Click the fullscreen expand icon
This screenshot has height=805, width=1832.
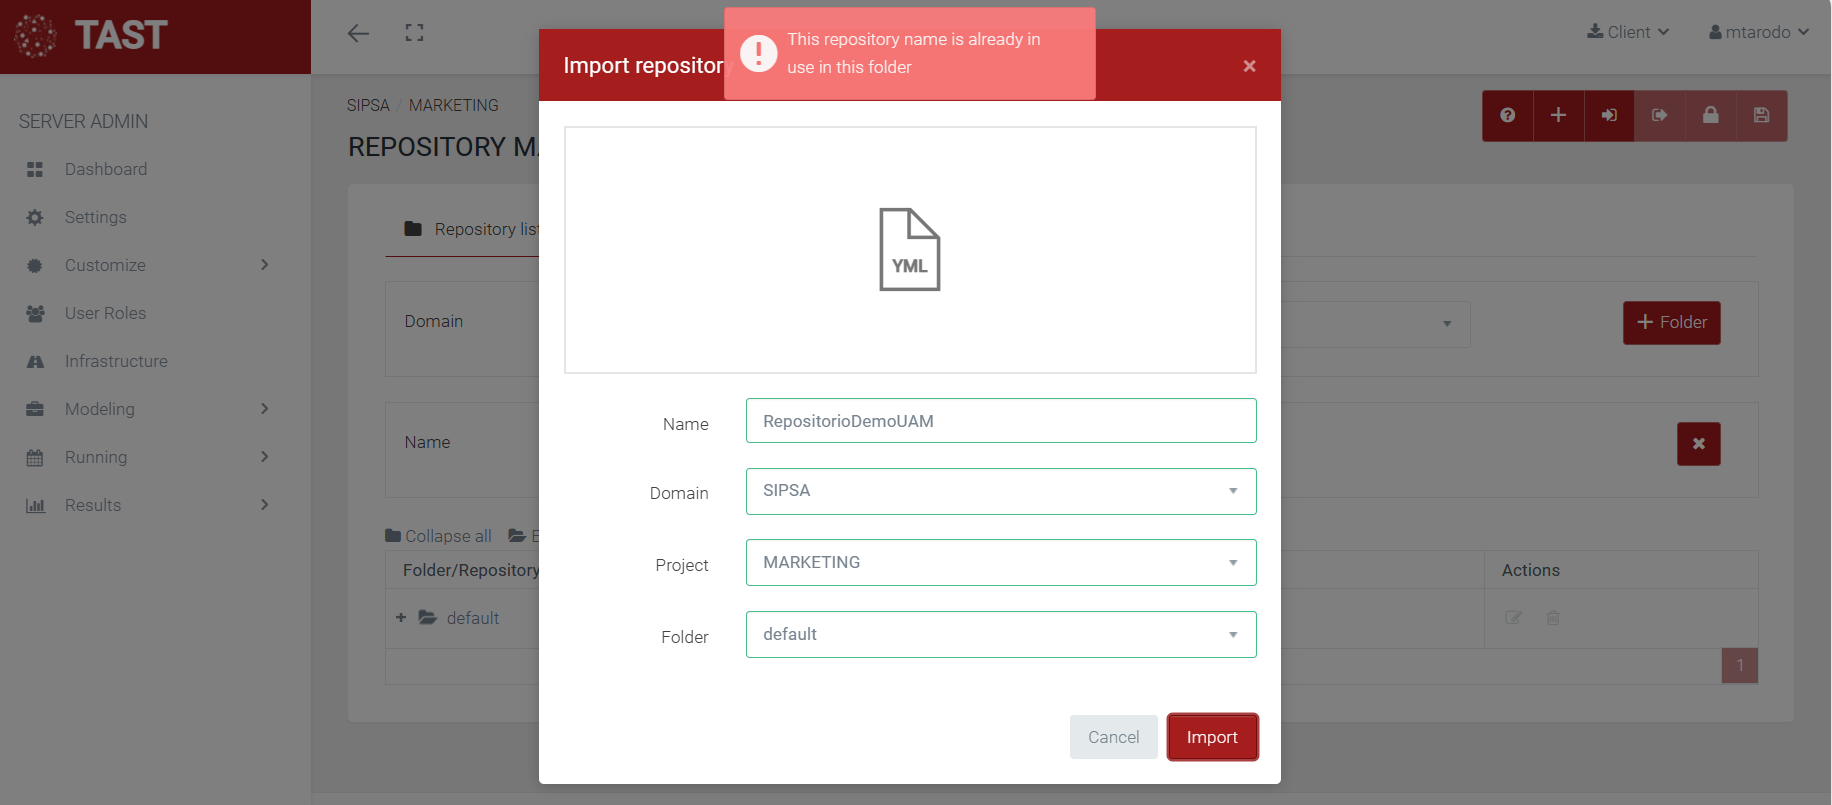pos(414,33)
